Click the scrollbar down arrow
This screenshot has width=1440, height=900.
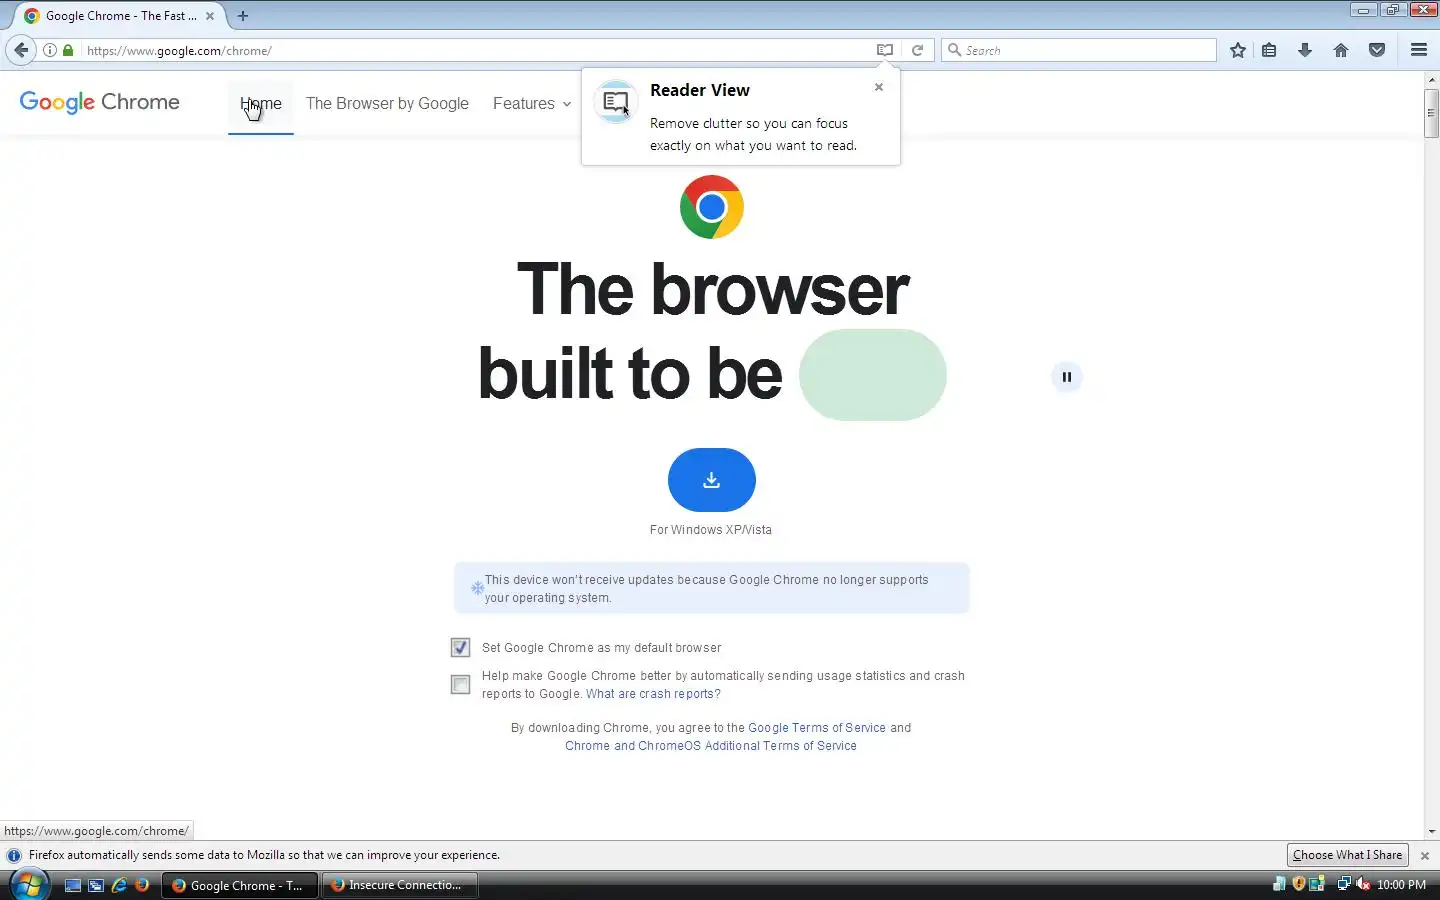click(1432, 831)
